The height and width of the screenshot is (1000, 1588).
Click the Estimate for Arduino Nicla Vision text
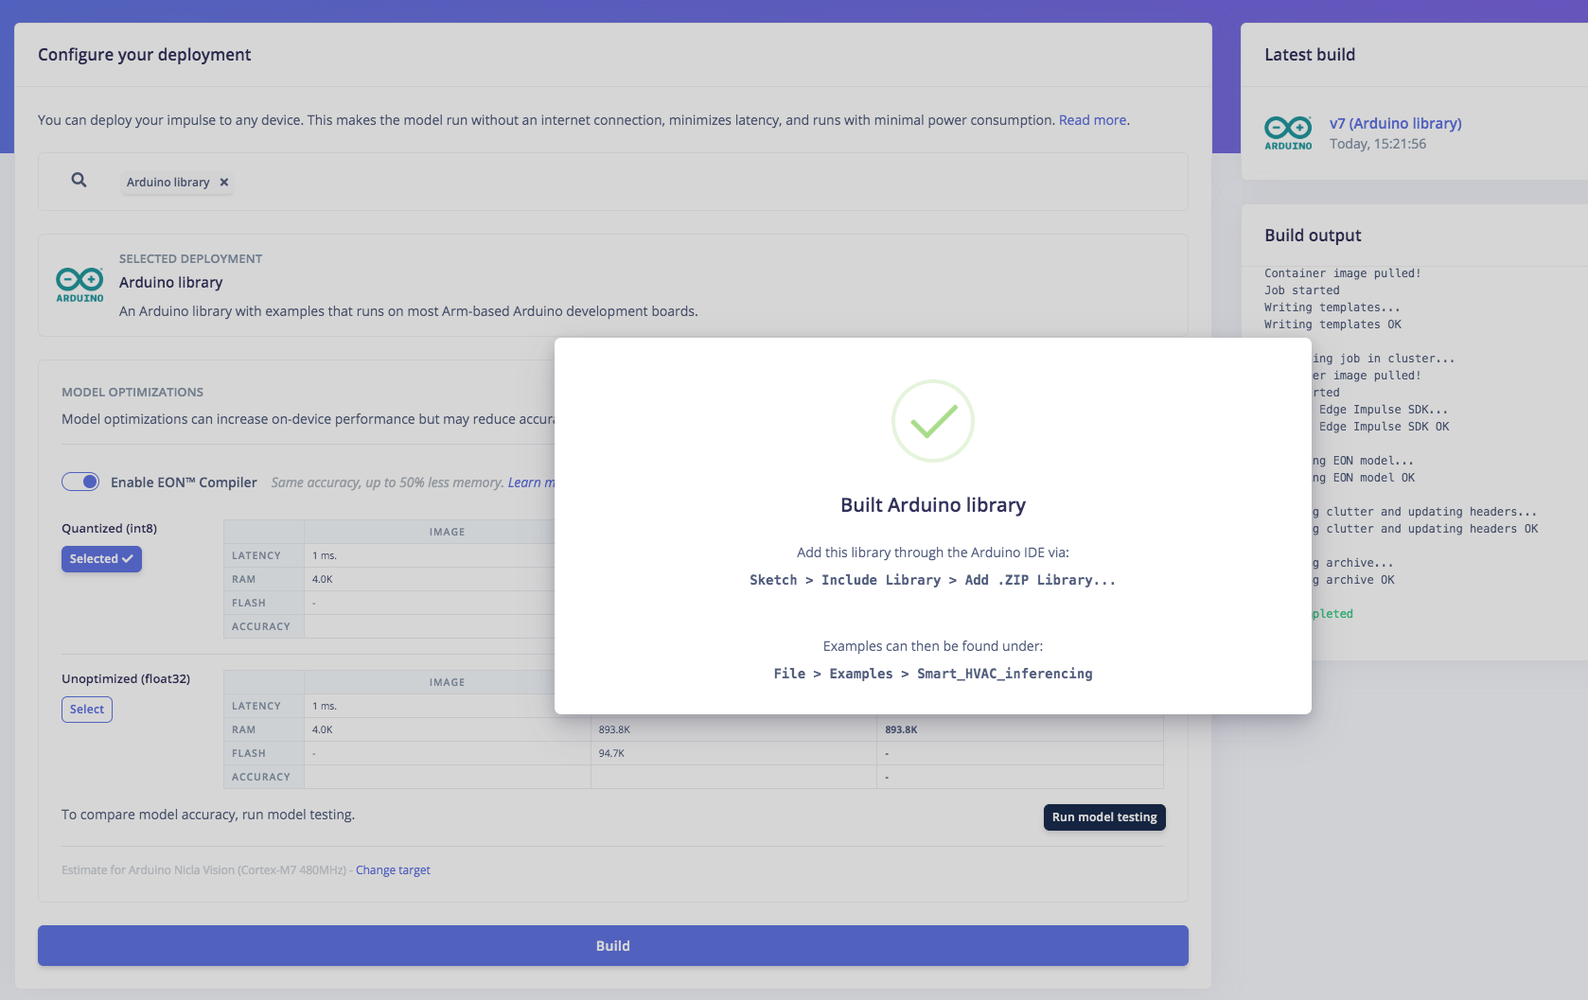coord(204,870)
